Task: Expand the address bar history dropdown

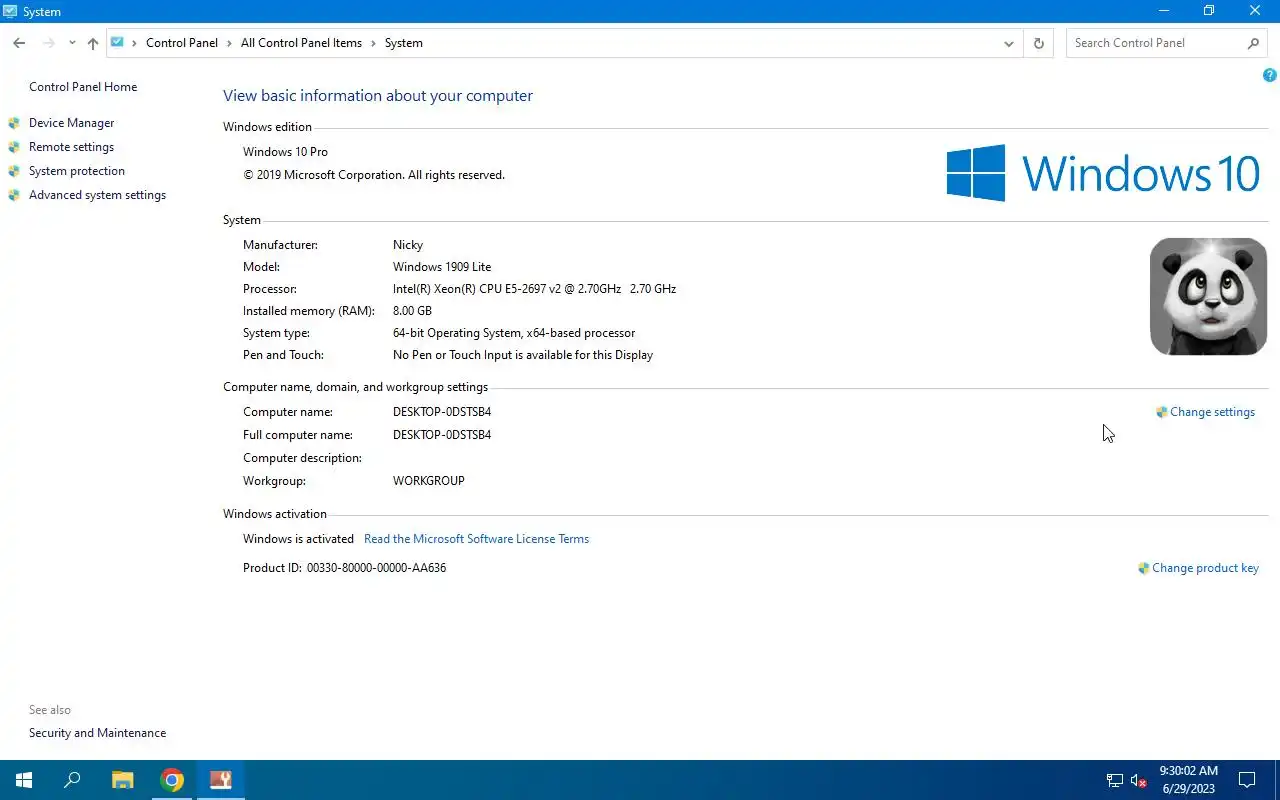Action: point(1009,43)
